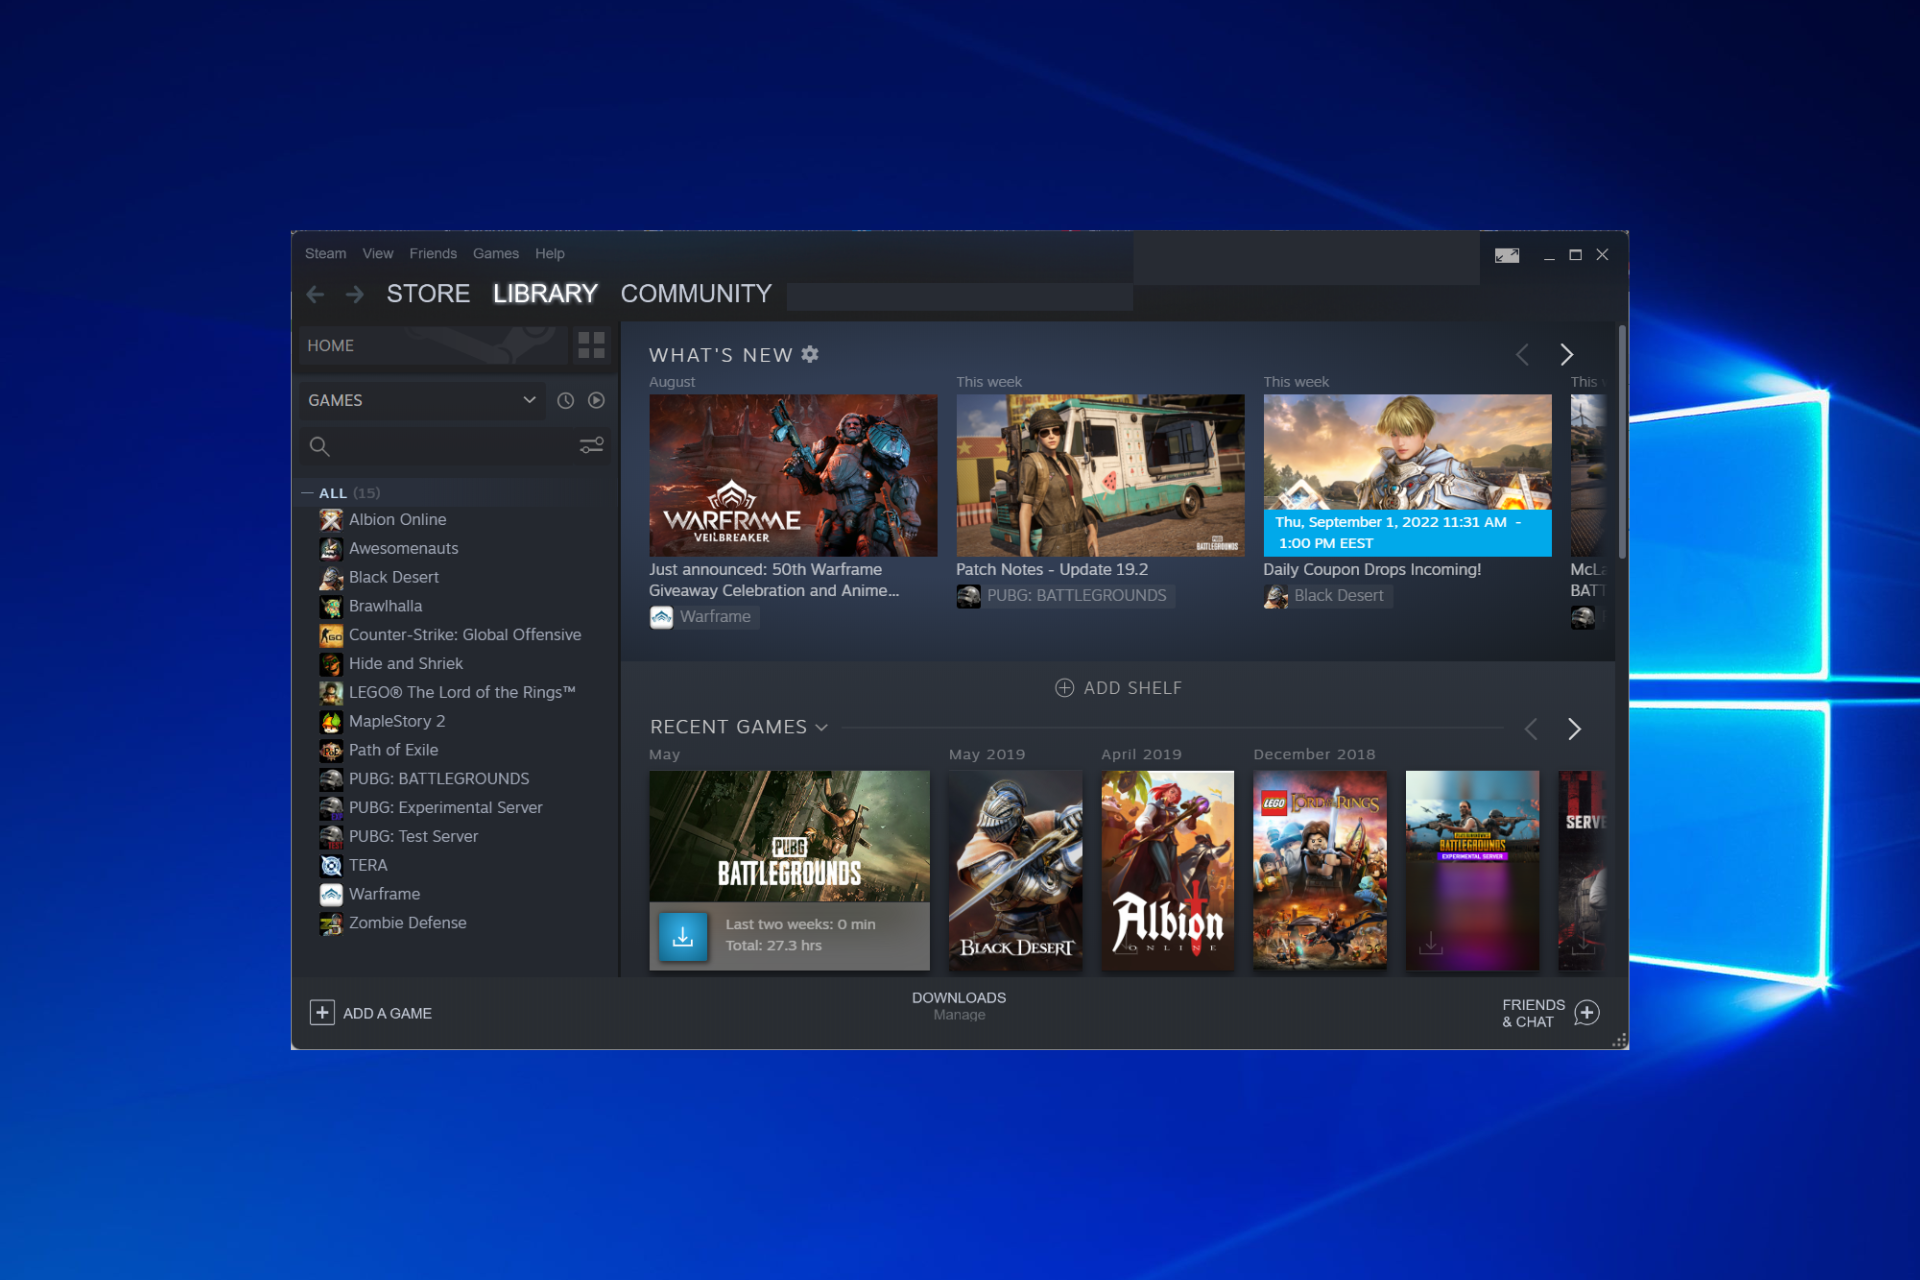Open the Games menu

496,254
